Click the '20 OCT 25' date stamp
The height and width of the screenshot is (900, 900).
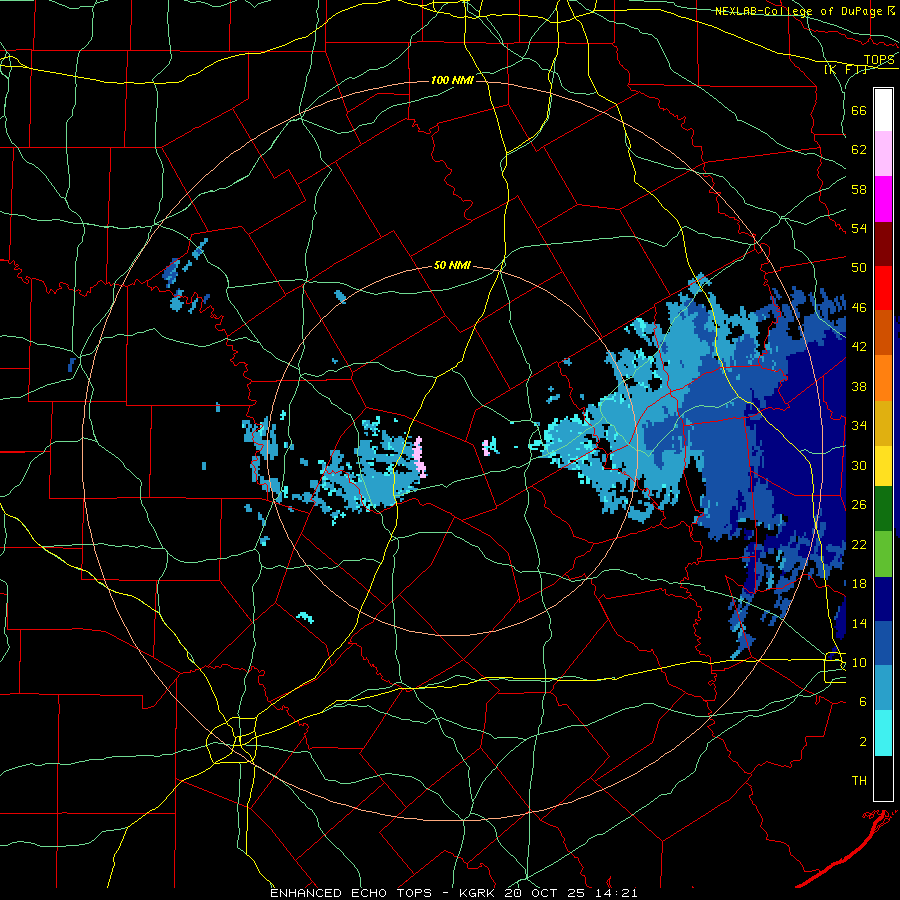(x=546, y=893)
